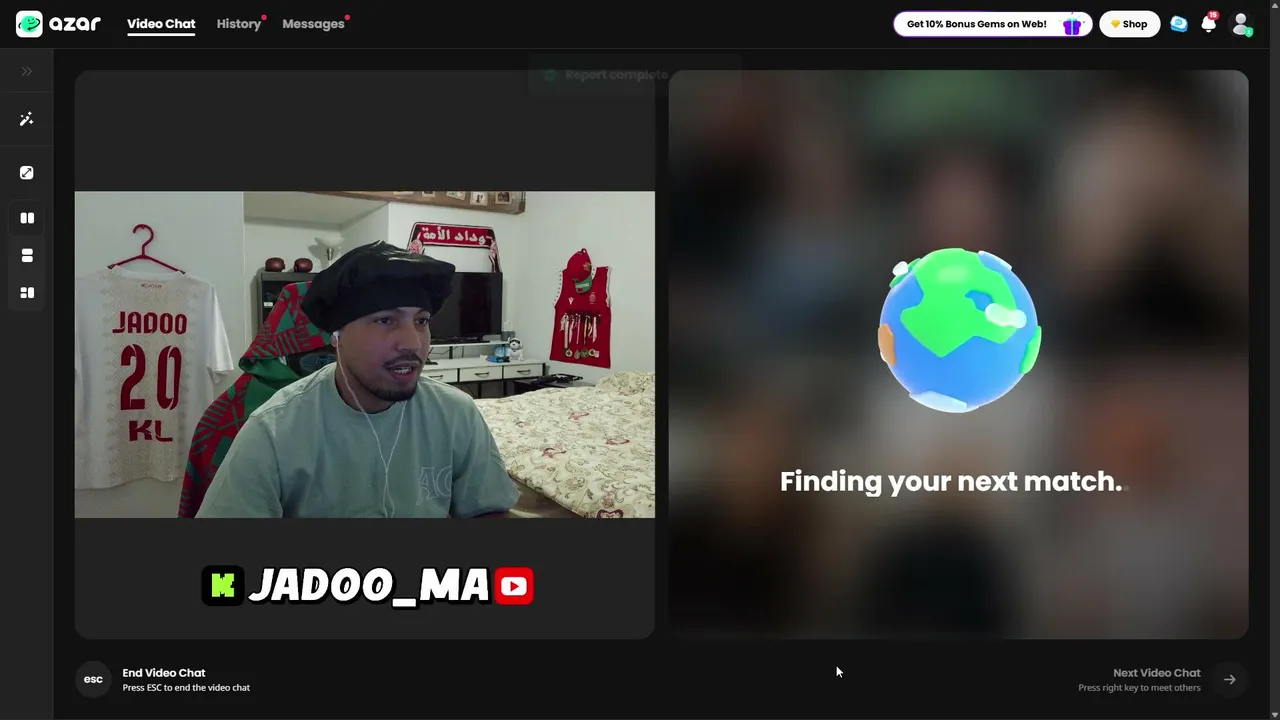Viewport: 1280px width, 720px height.
Task: Expand the left sidebar
Action: coord(27,71)
